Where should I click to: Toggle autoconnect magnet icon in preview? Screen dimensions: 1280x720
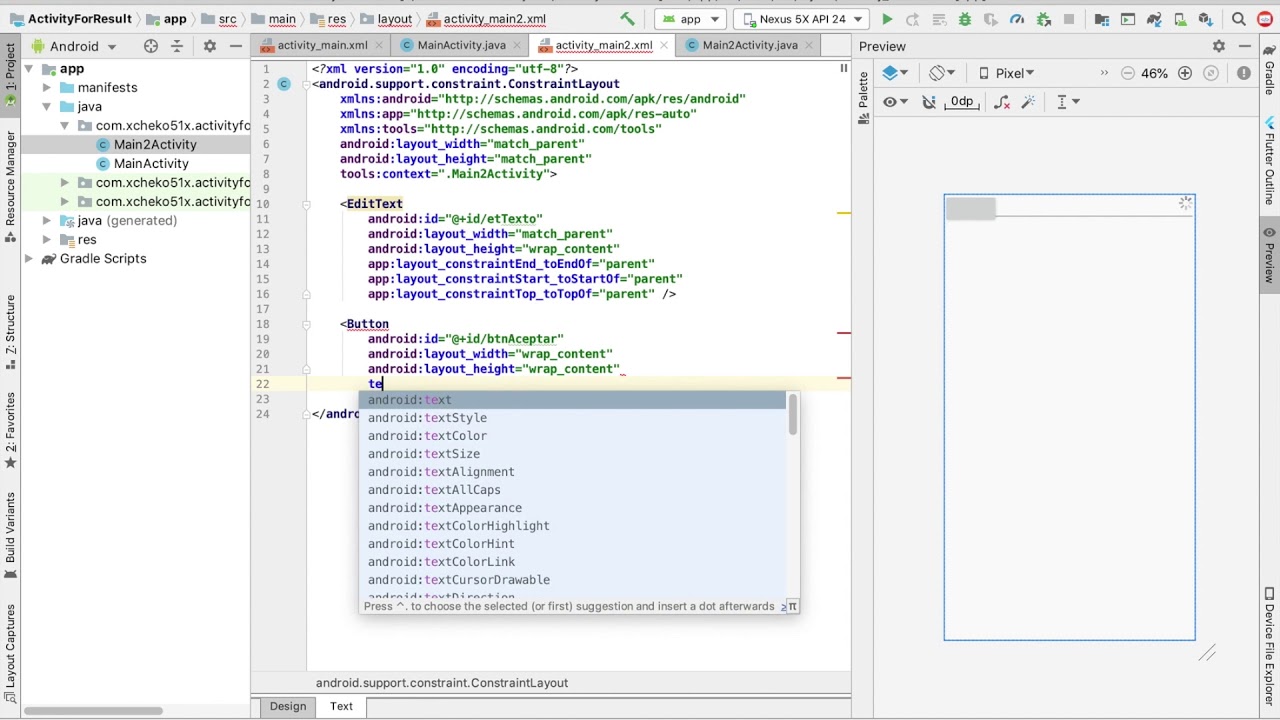[929, 101]
